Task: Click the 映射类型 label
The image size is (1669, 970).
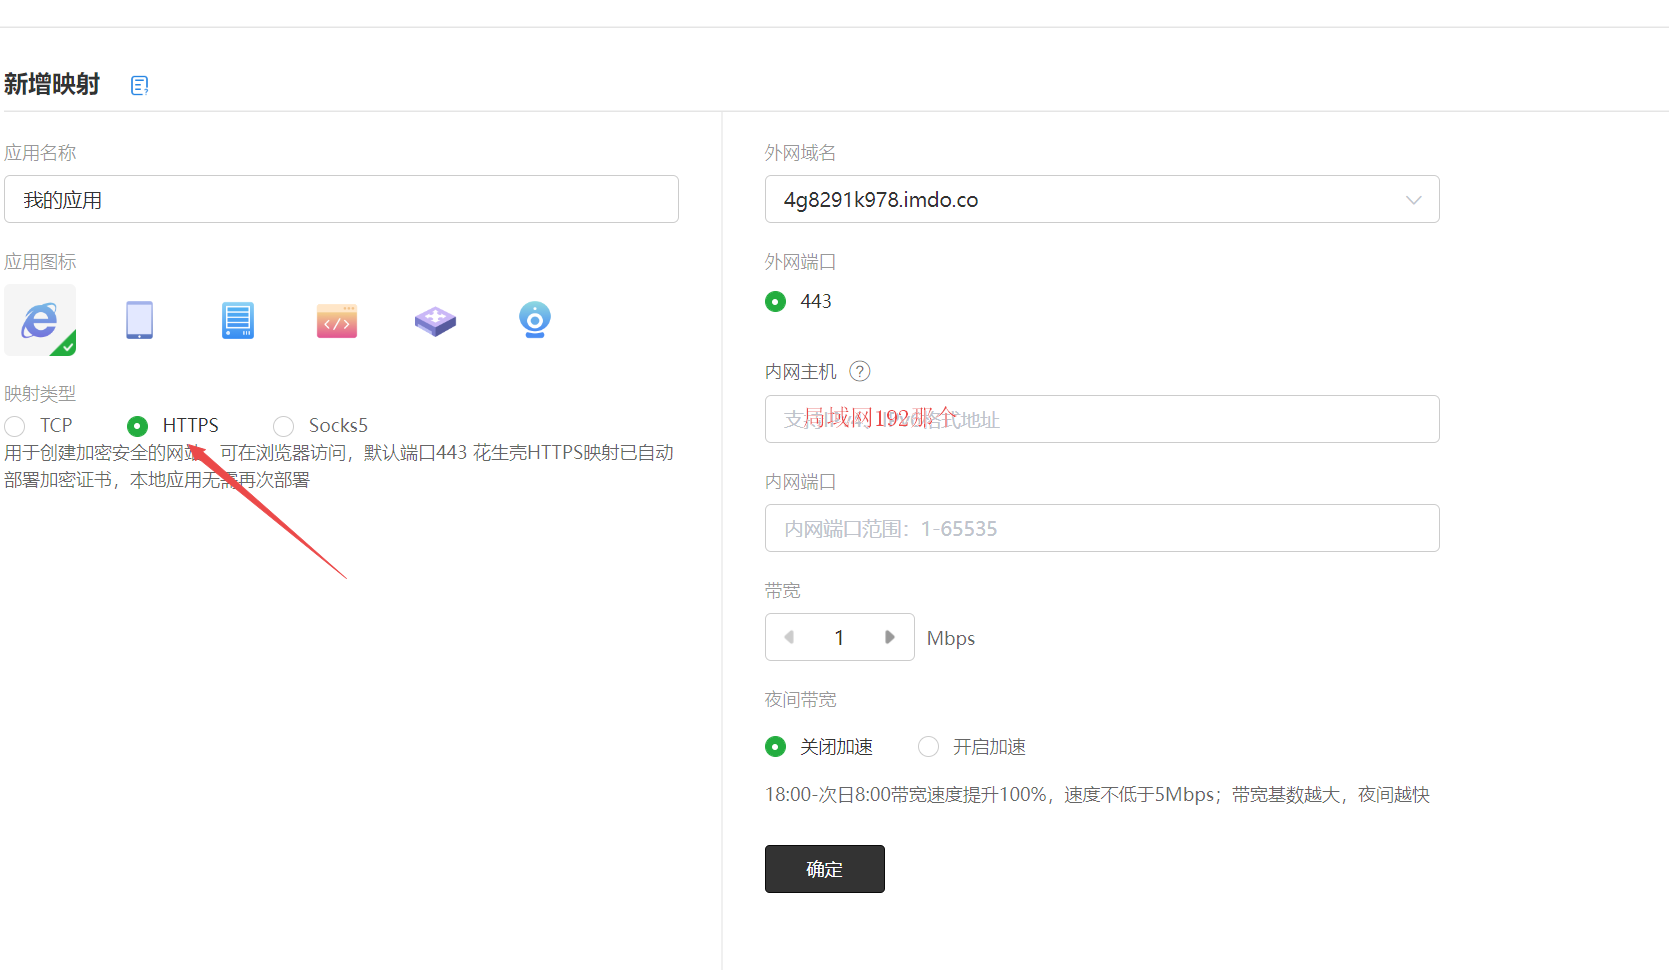Action: pos(40,394)
